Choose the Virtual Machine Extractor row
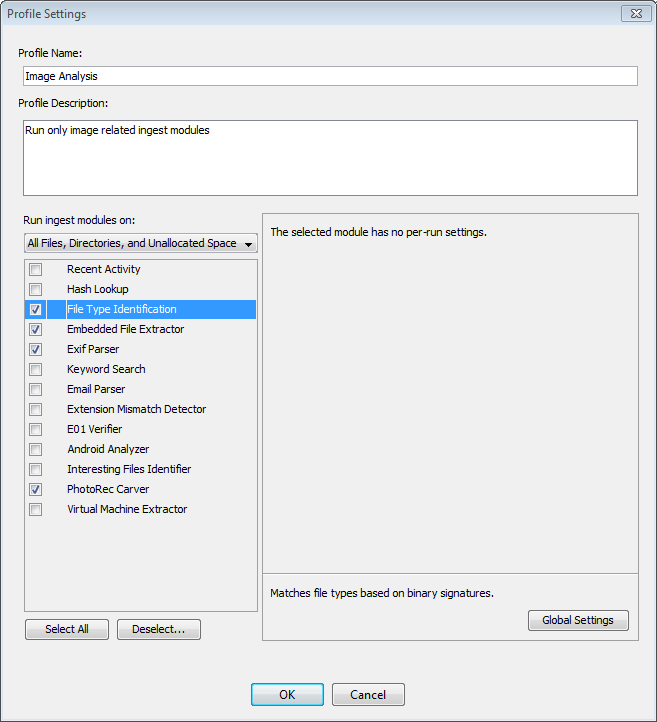Image resolution: width=657 pixels, height=722 pixels. pos(127,509)
